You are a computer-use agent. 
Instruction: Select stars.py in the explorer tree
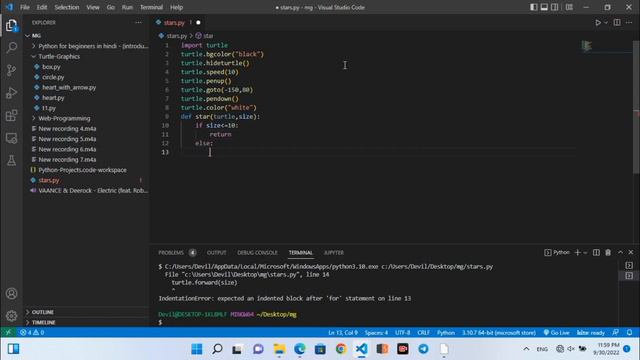[x=49, y=180]
